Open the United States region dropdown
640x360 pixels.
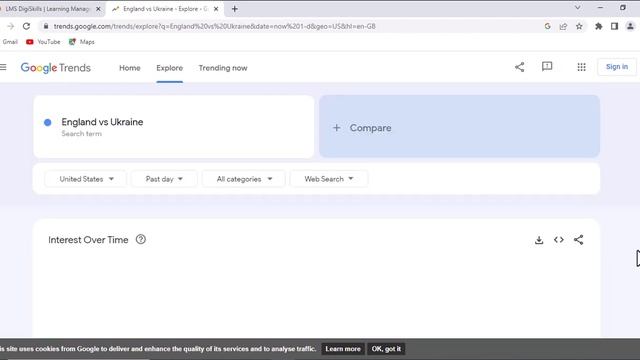(x=86, y=179)
